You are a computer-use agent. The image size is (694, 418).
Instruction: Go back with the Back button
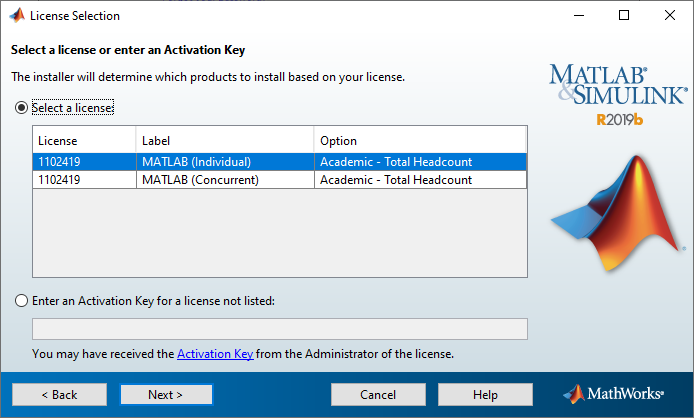tap(60, 394)
